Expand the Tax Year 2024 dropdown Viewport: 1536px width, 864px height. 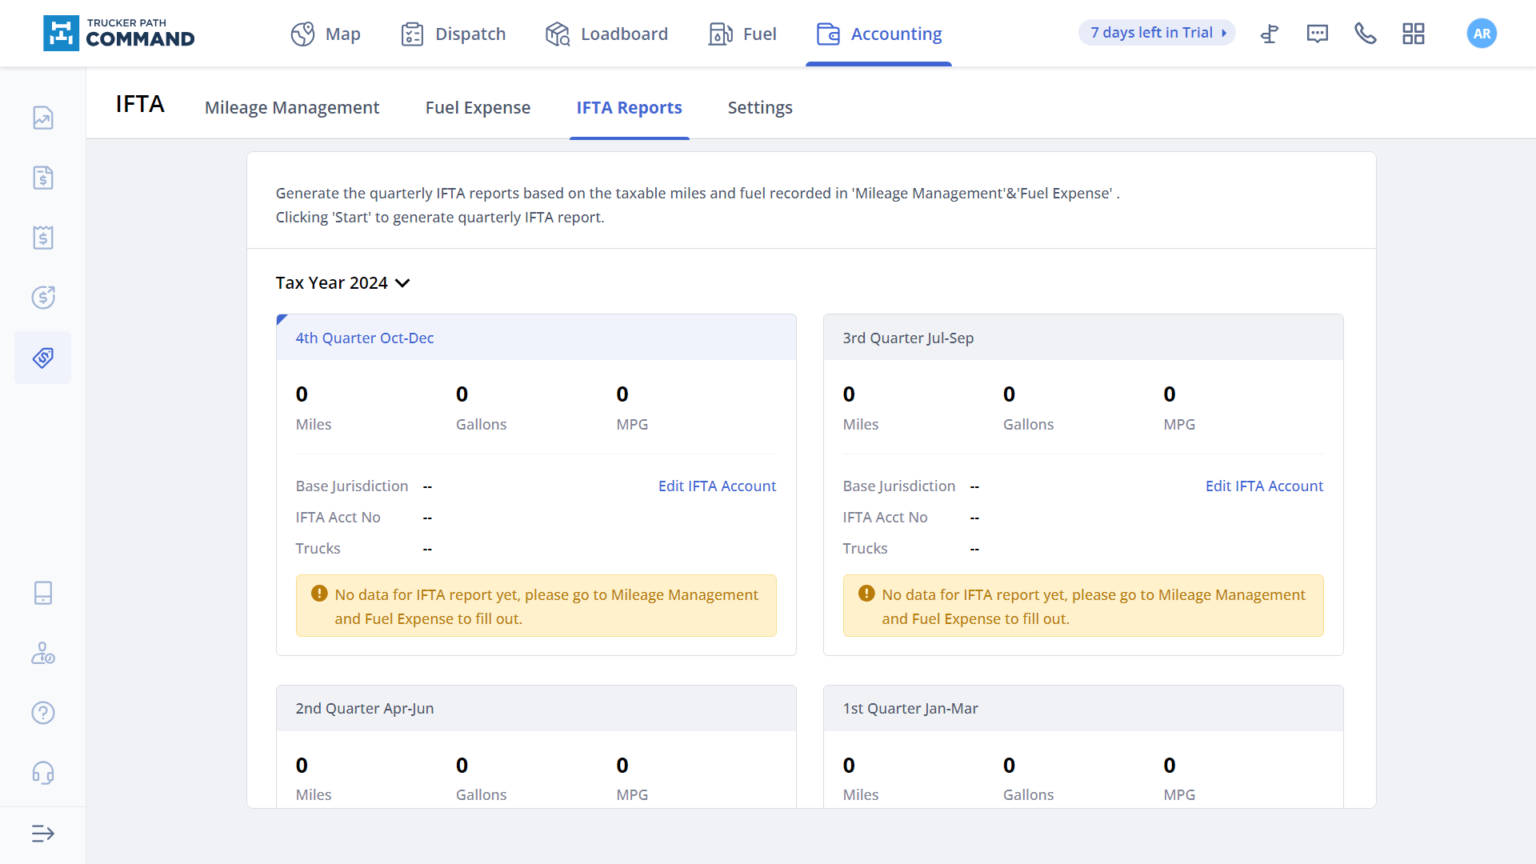click(344, 282)
